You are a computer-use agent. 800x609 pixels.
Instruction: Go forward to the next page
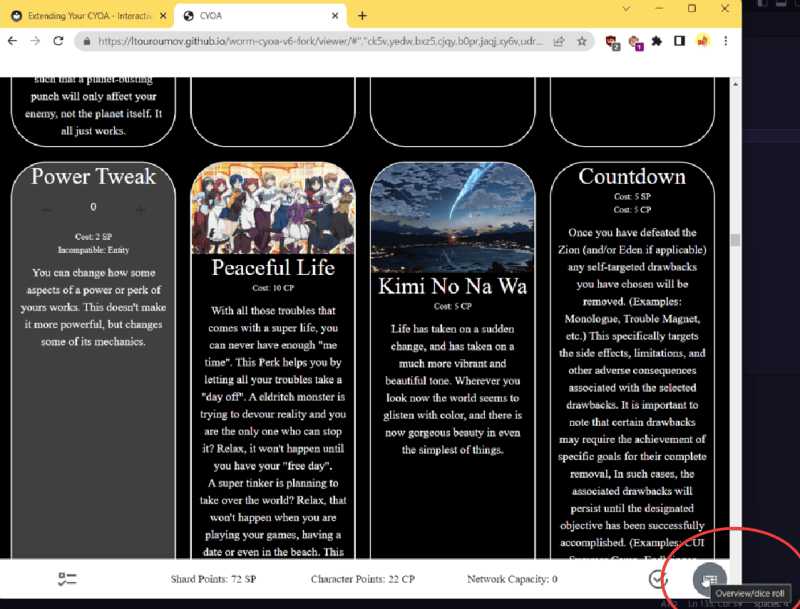(35, 41)
